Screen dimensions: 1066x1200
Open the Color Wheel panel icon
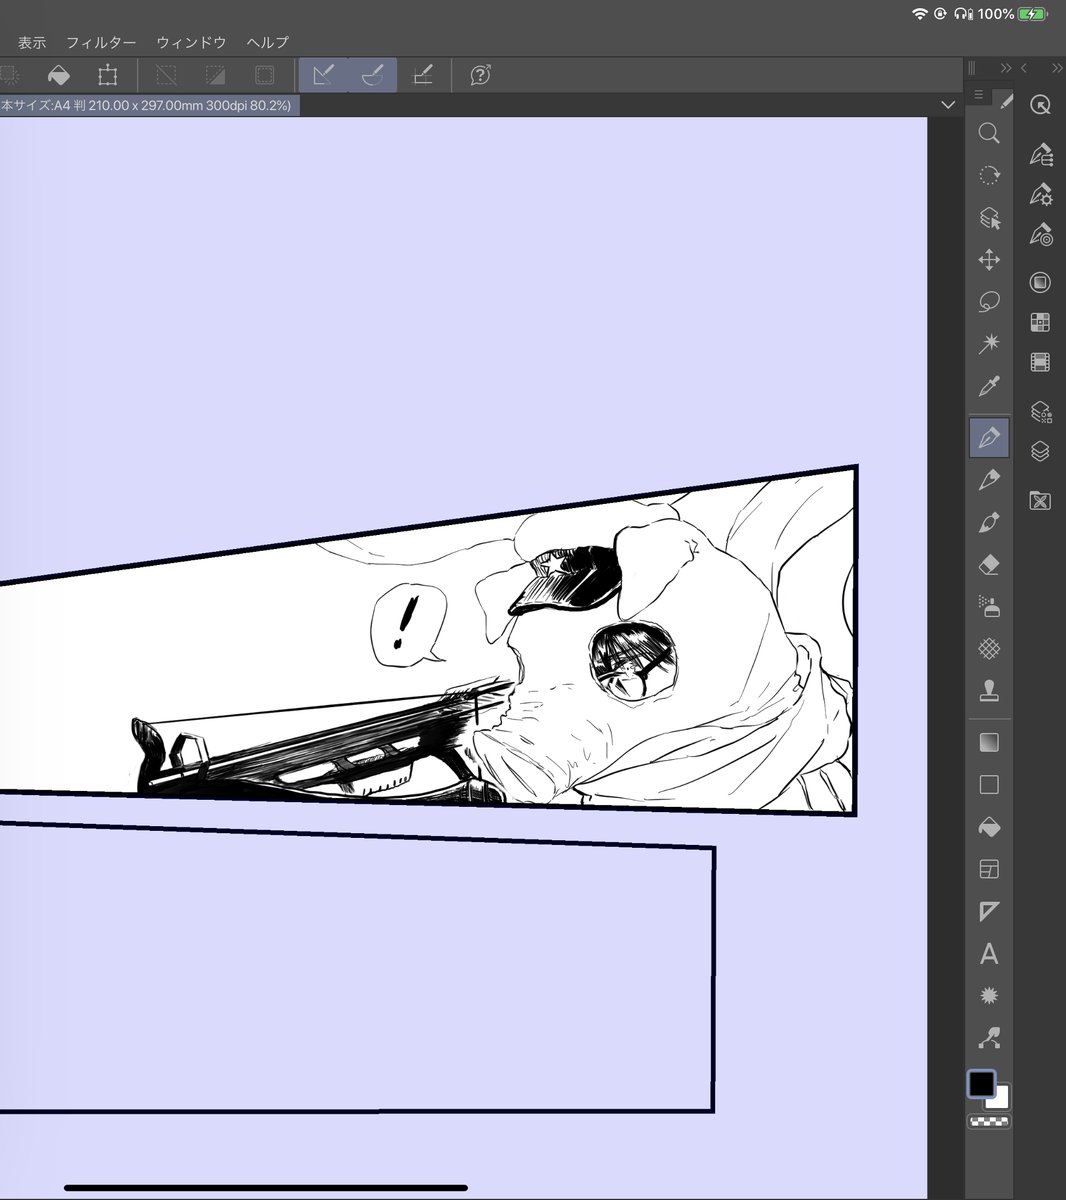coord(1040,283)
